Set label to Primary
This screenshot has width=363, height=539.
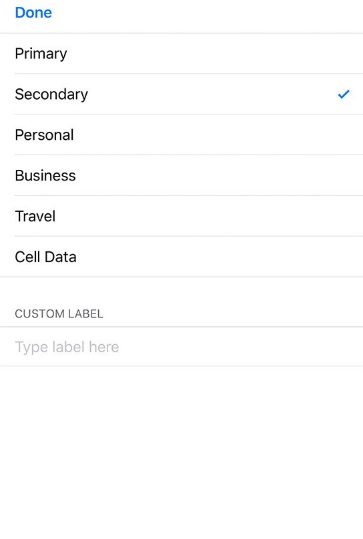click(182, 54)
